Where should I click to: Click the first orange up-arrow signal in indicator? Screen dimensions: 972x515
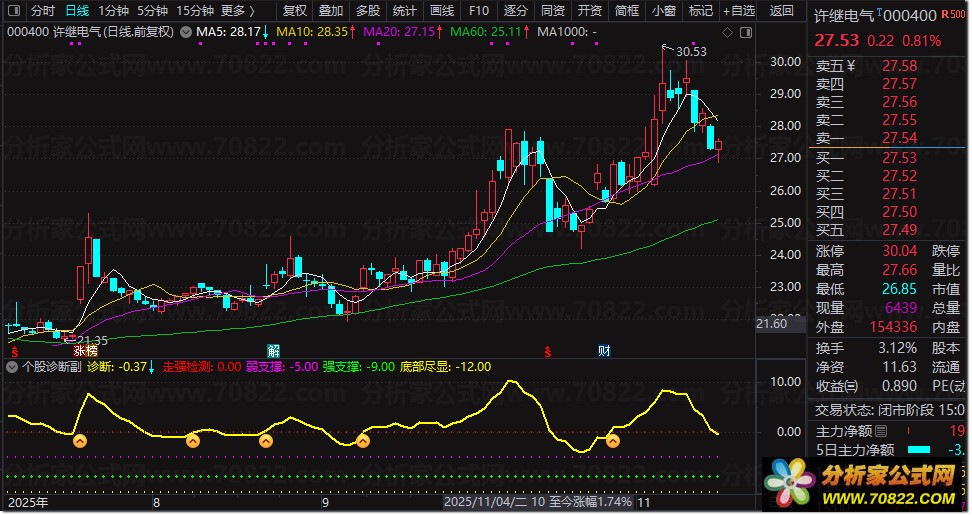pos(80,440)
